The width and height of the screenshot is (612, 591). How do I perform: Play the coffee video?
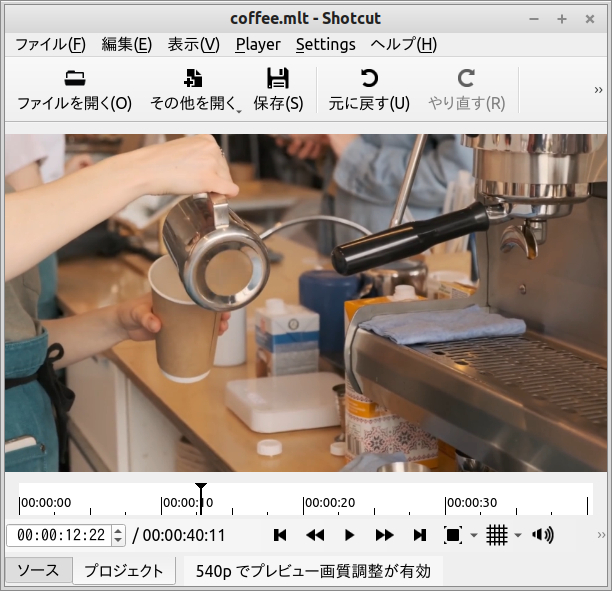(x=349, y=535)
